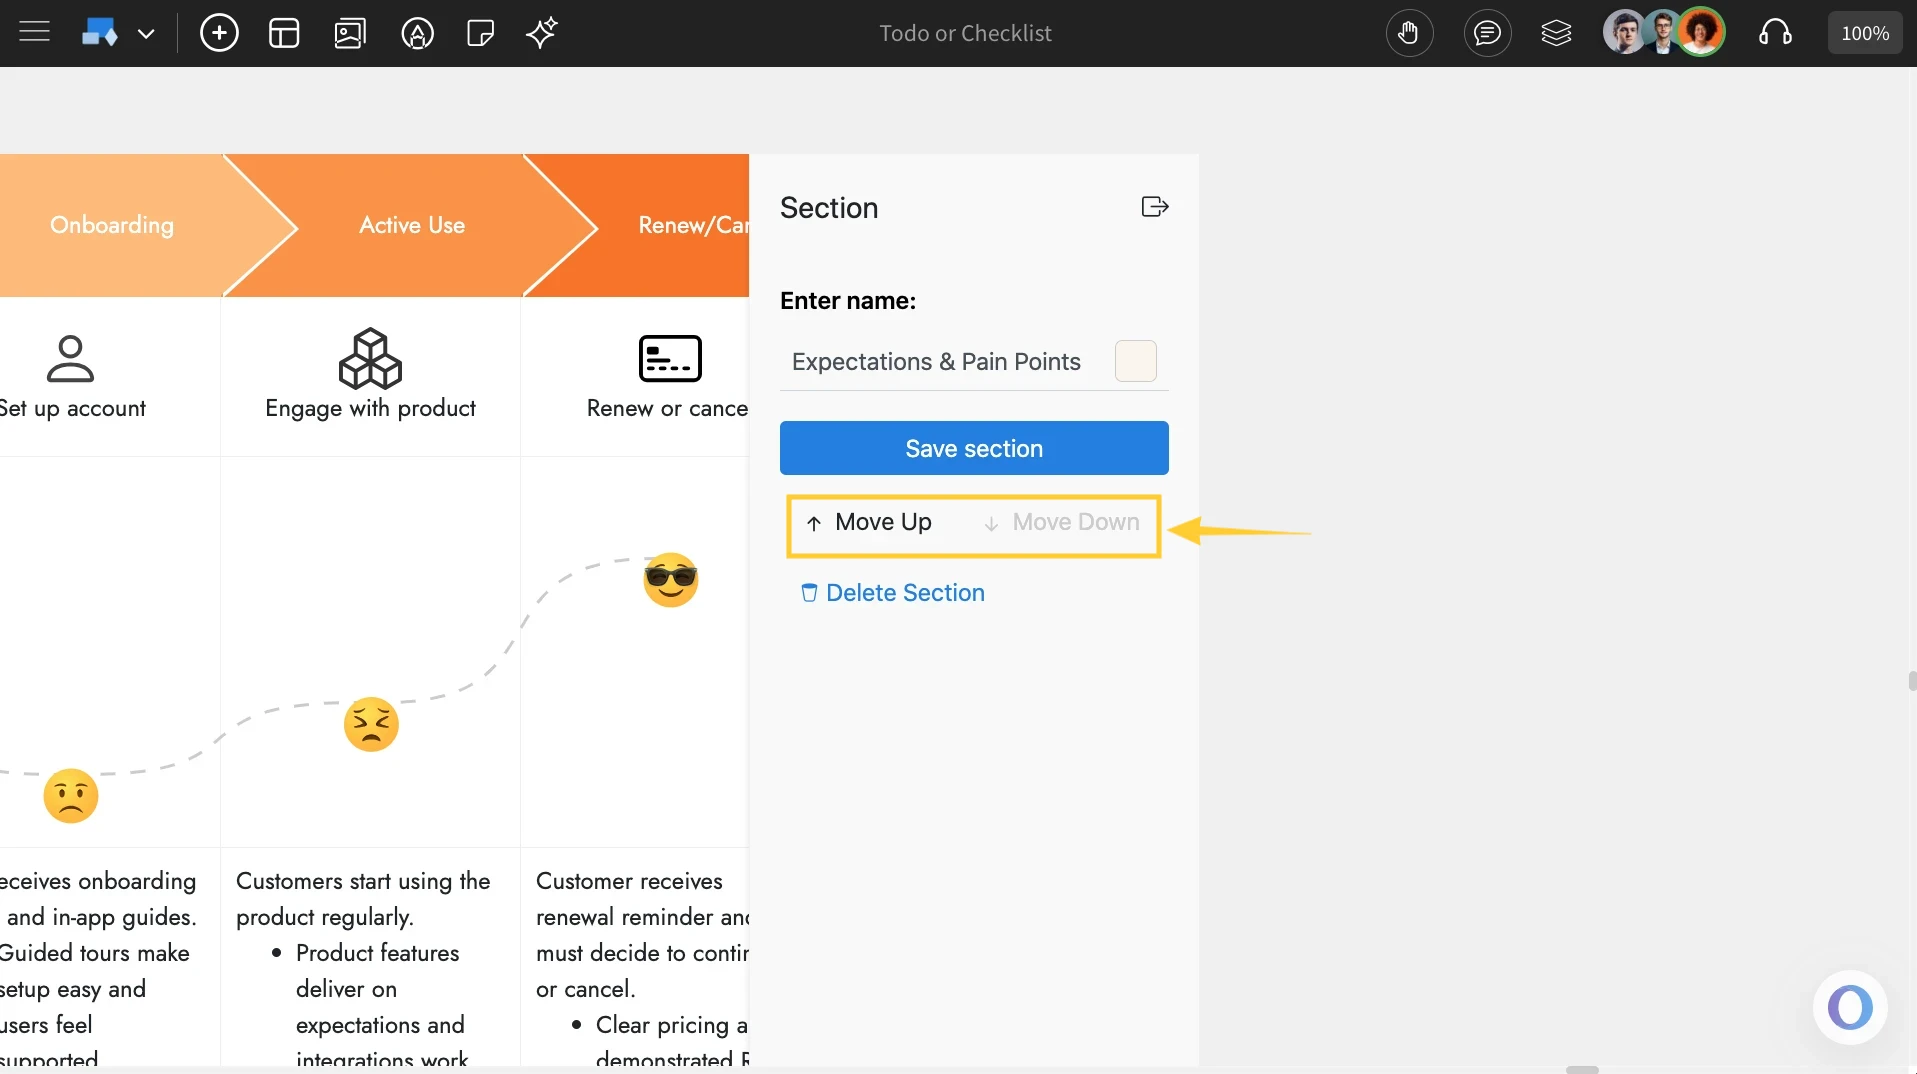The width and height of the screenshot is (1917, 1074).
Task: Open the Todo or Checklist title field
Action: click(964, 32)
